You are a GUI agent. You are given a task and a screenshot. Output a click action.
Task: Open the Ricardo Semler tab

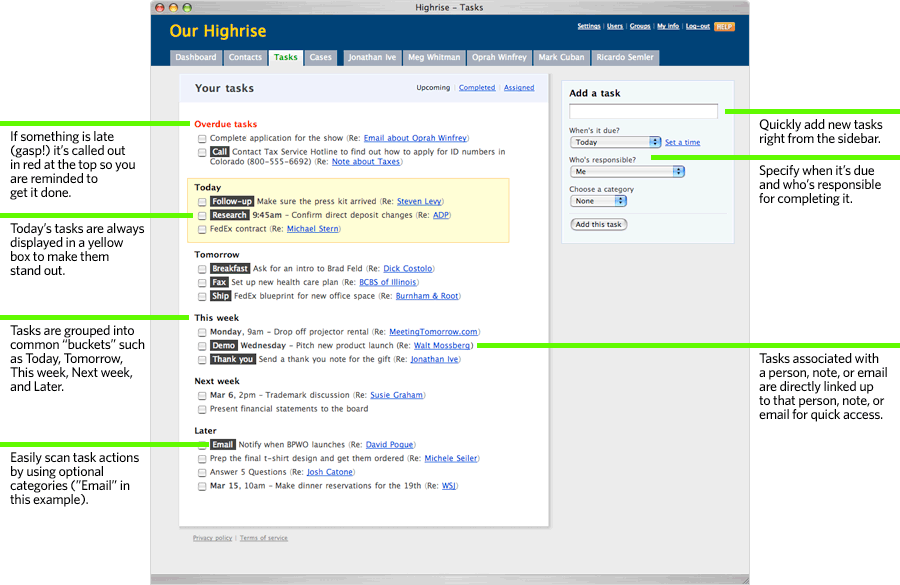[624, 57]
